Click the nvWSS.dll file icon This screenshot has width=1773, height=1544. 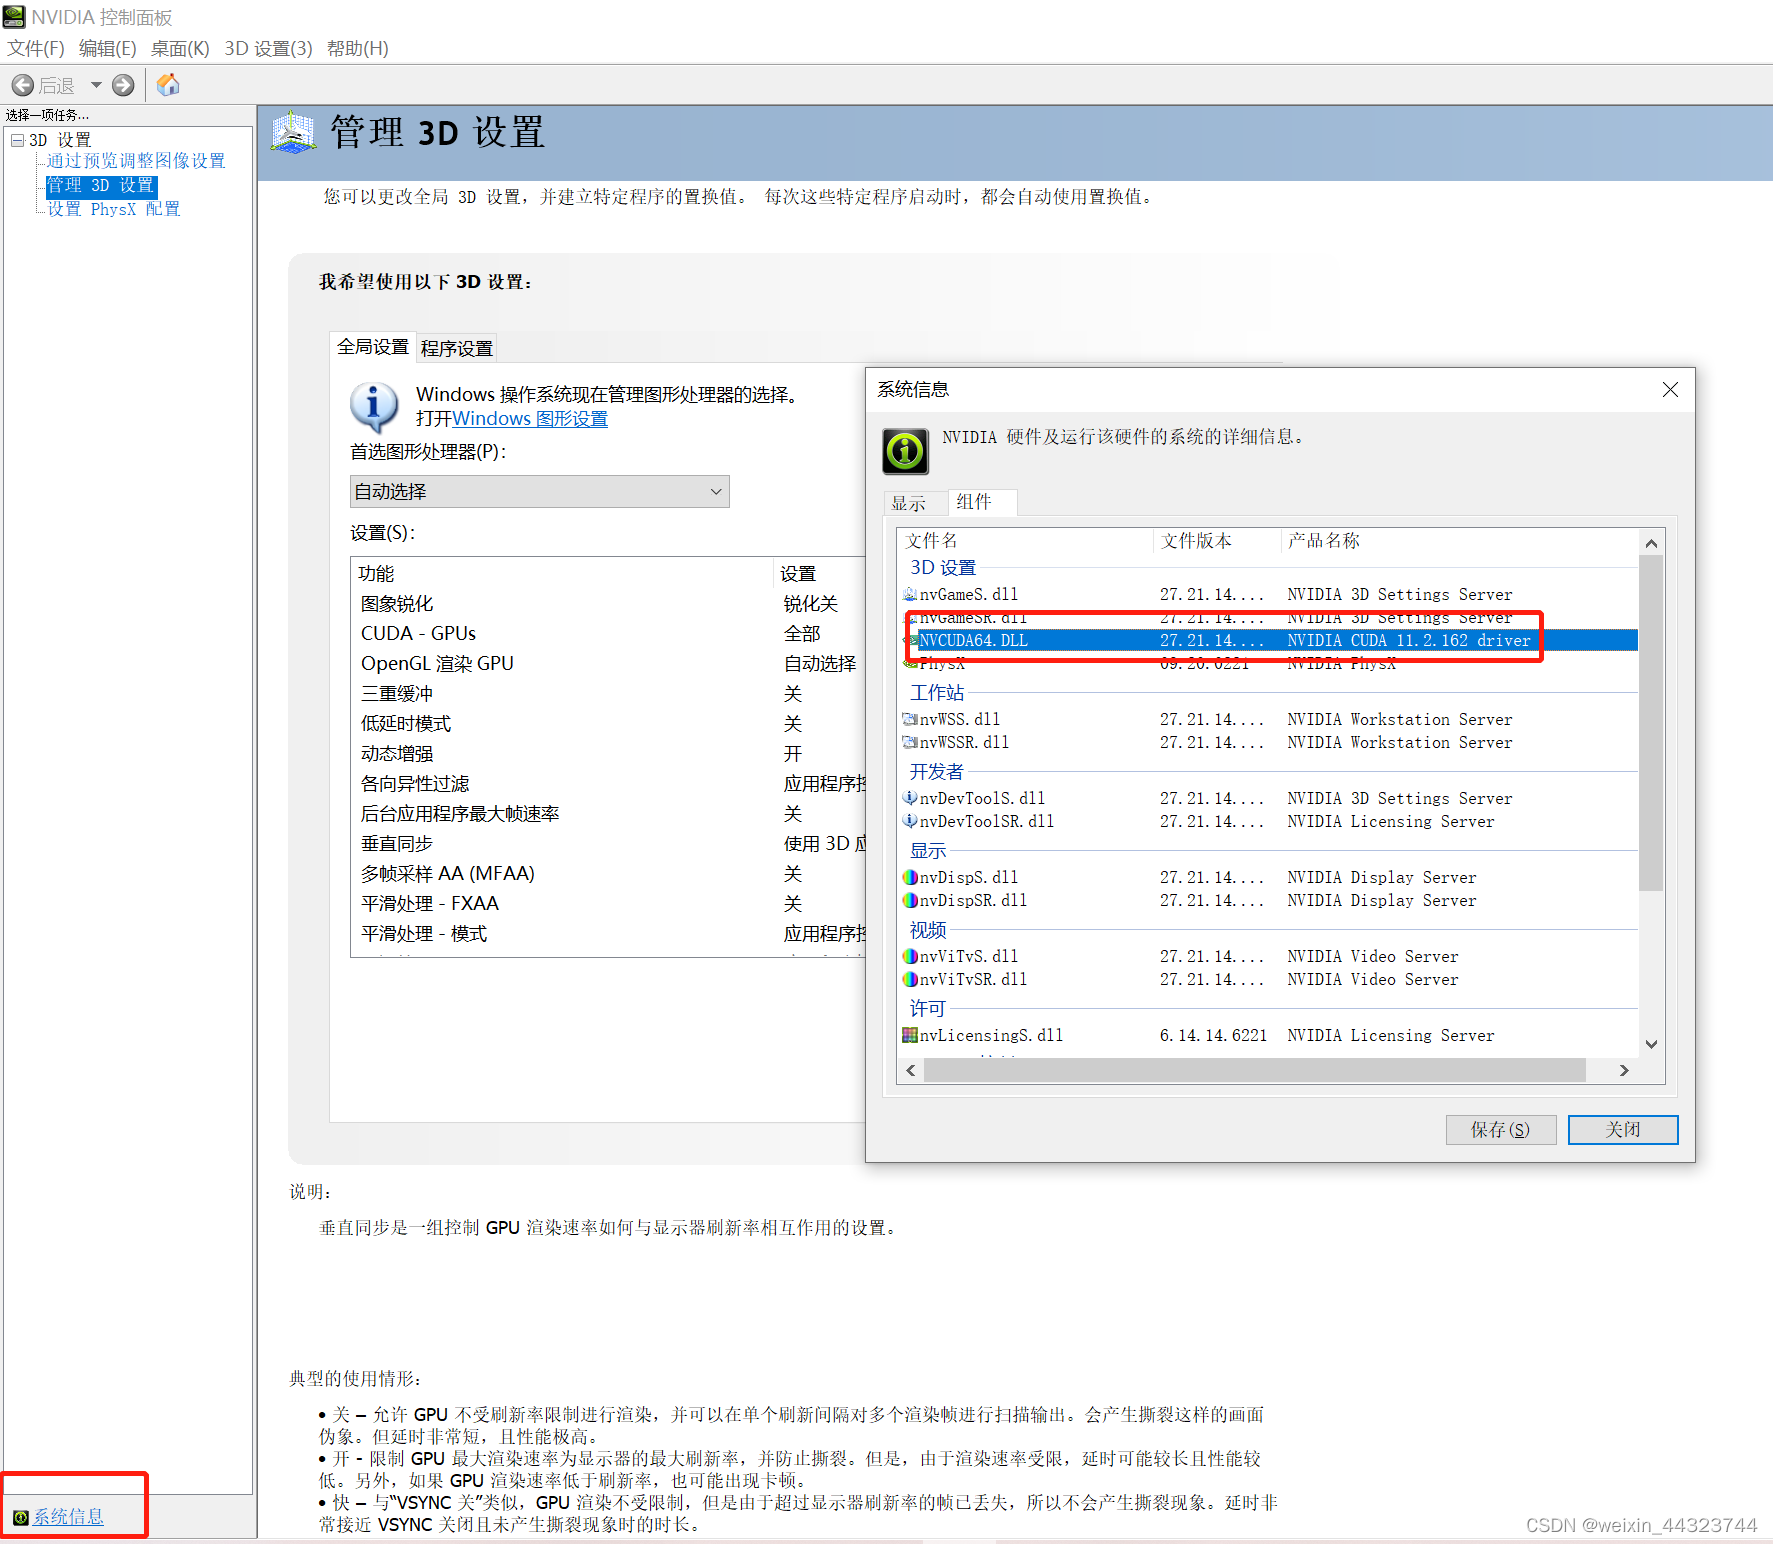(x=910, y=719)
